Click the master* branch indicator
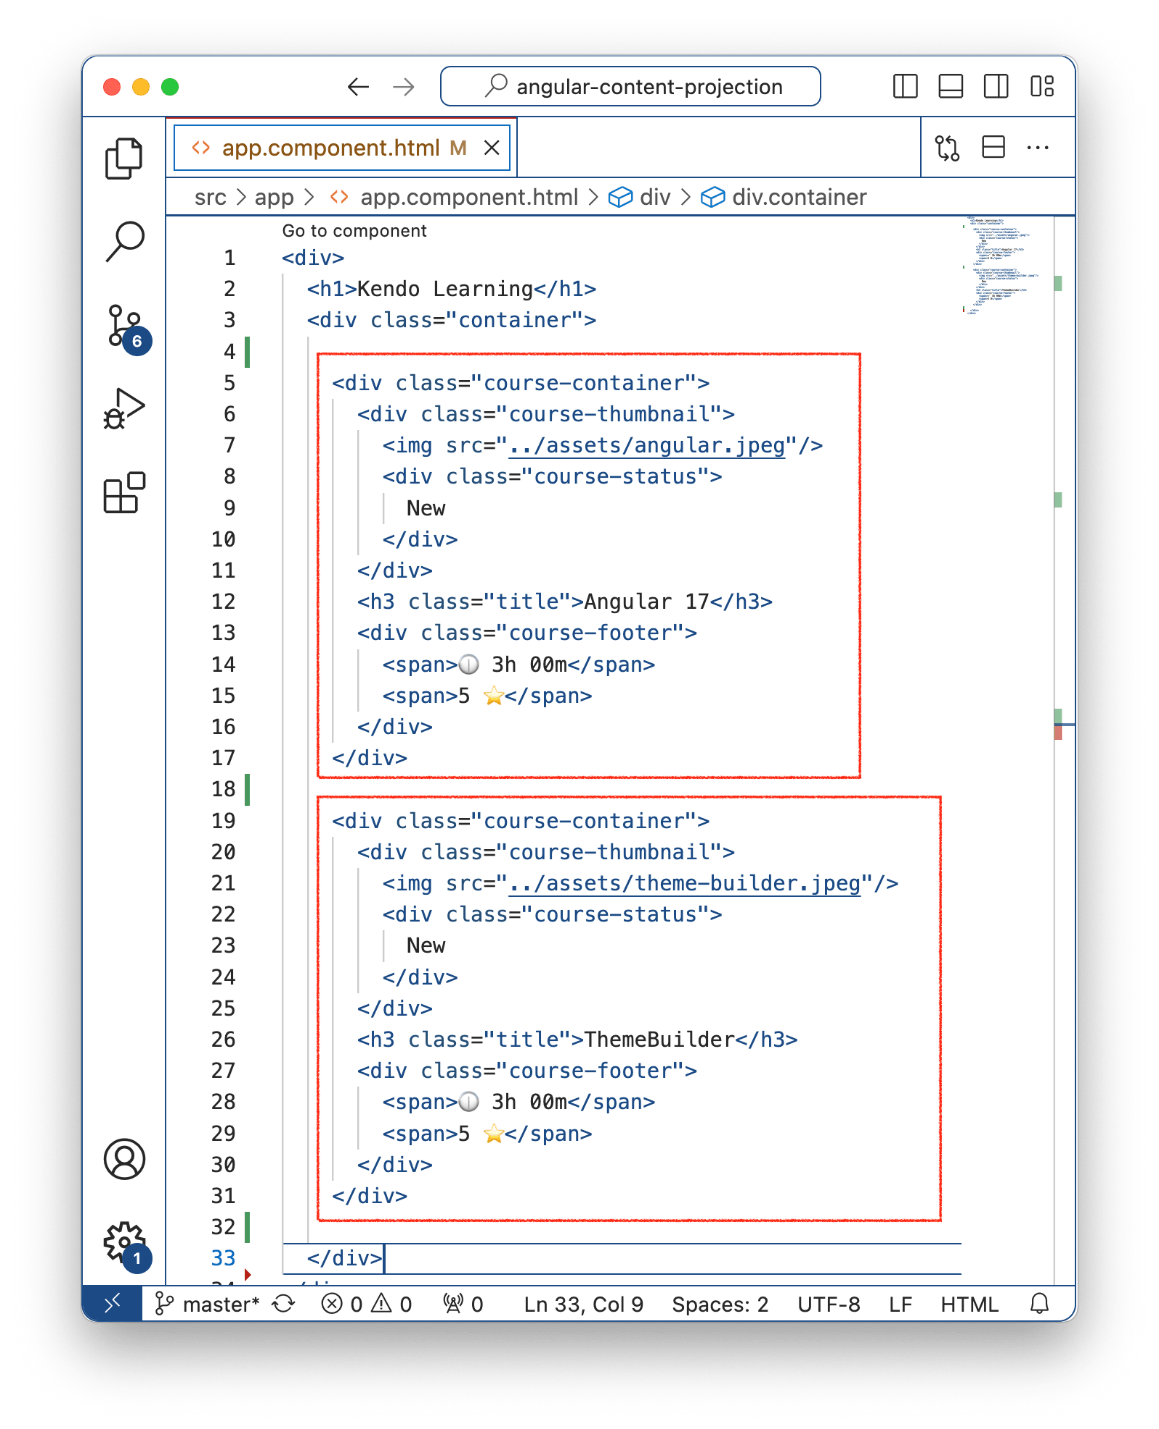This screenshot has height=1429, width=1159. [x=207, y=1304]
